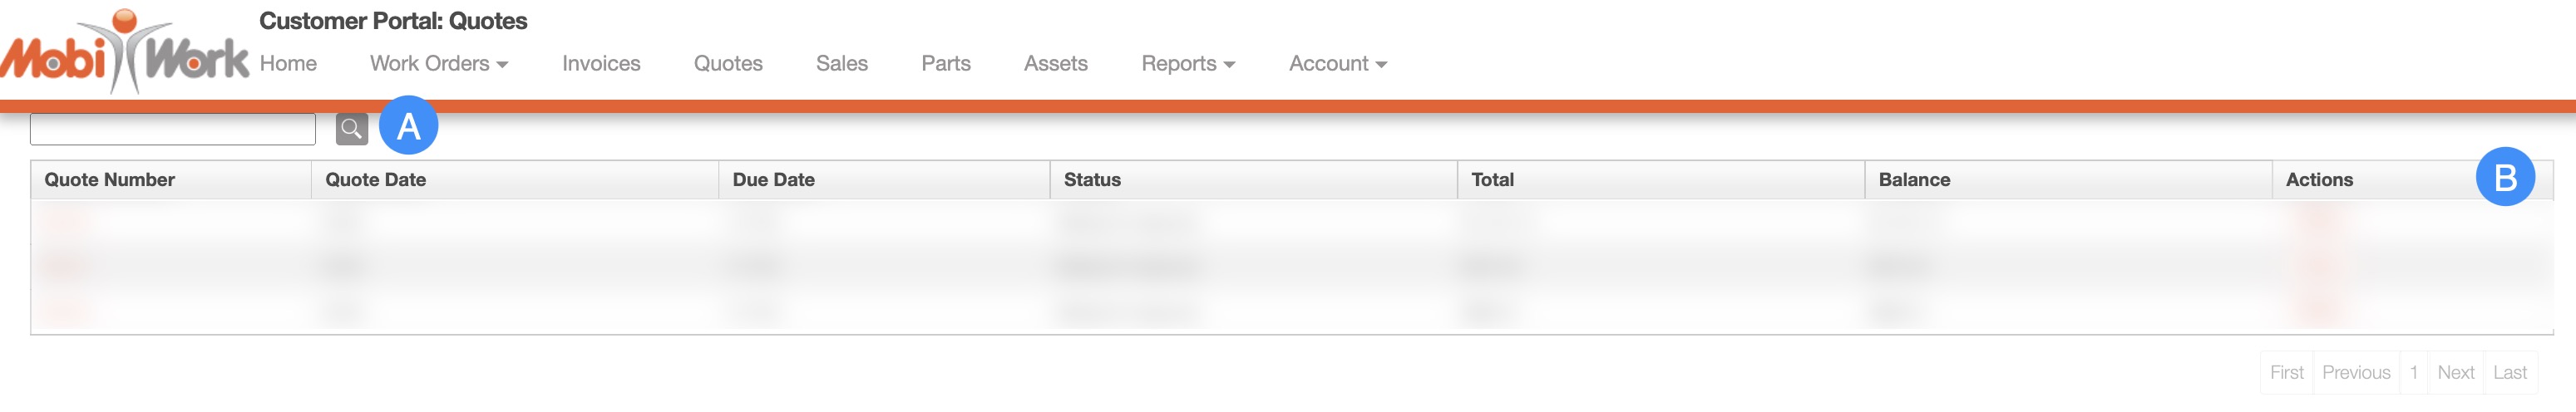2576x412 pixels.
Task: Sort by the Quote Number column header
Action: tap(110, 180)
